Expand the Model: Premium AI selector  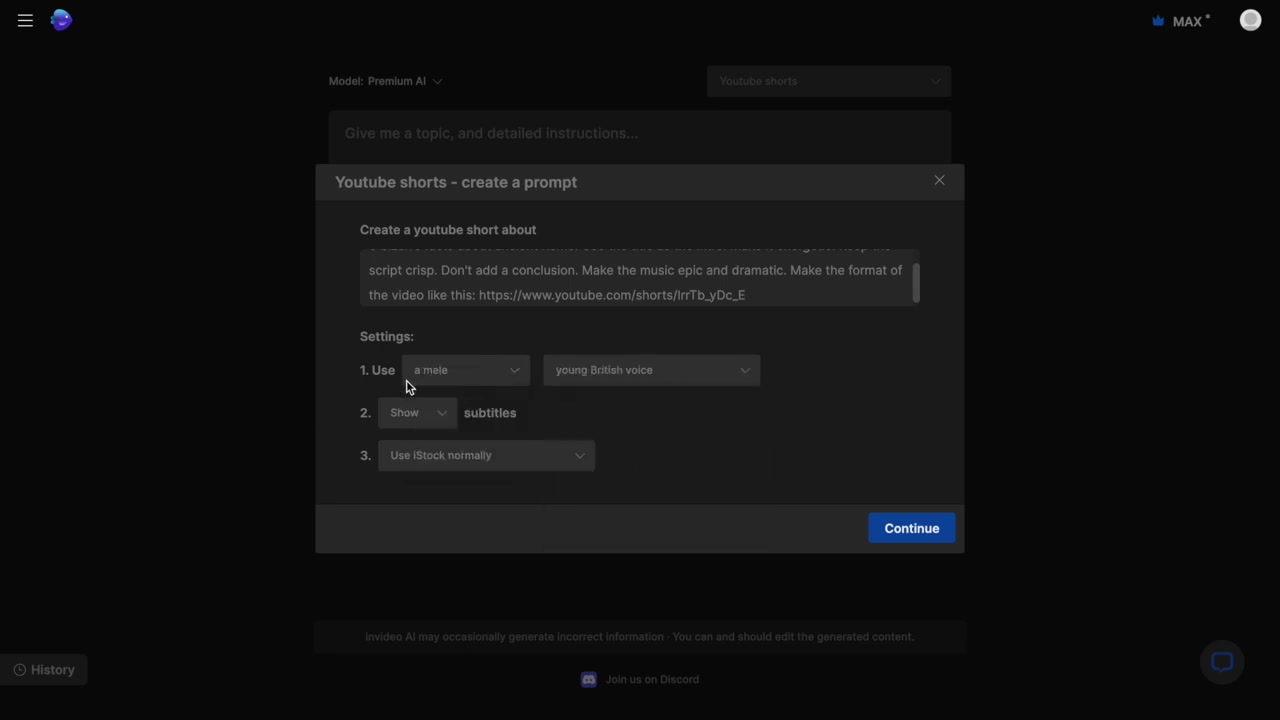(x=385, y=81)
